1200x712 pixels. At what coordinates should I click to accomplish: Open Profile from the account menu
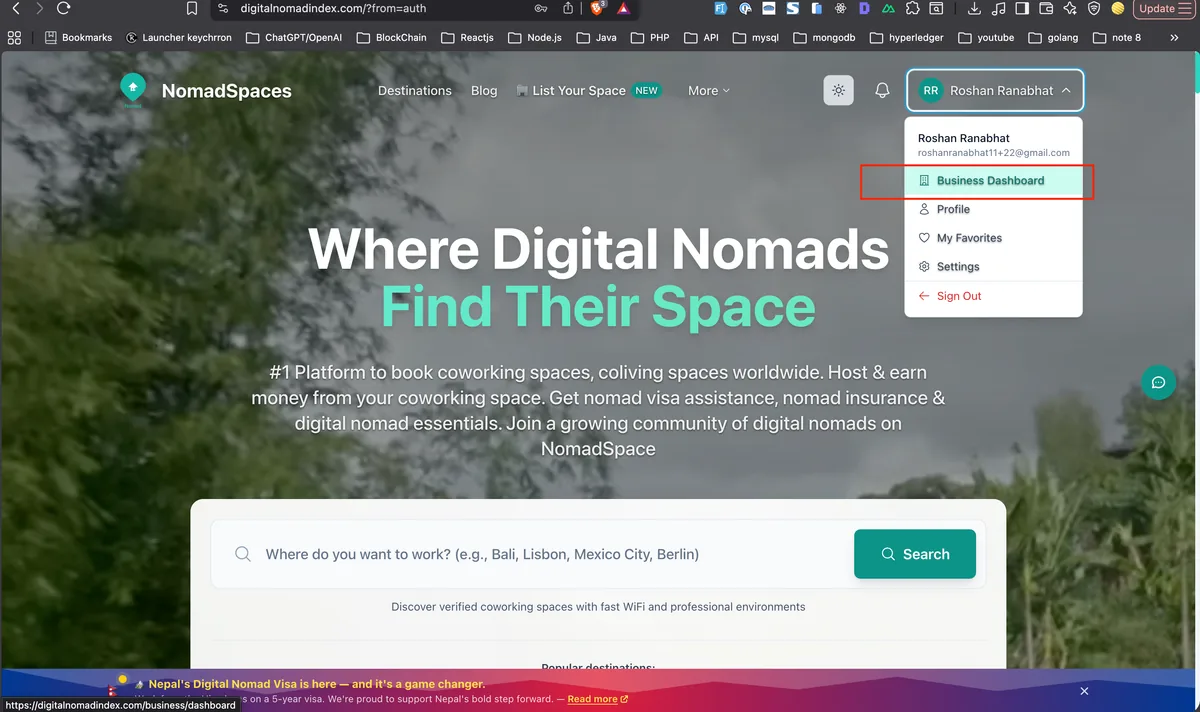tap(951, 209)
